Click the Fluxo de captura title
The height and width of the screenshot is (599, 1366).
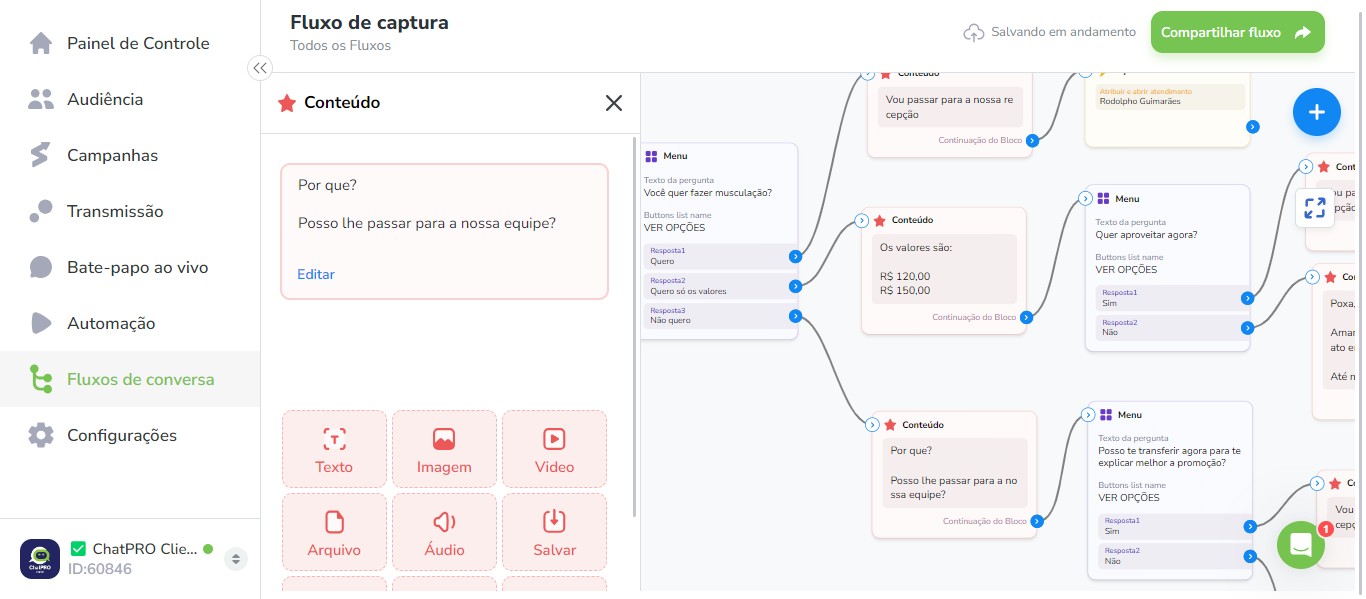pos(369,22)
